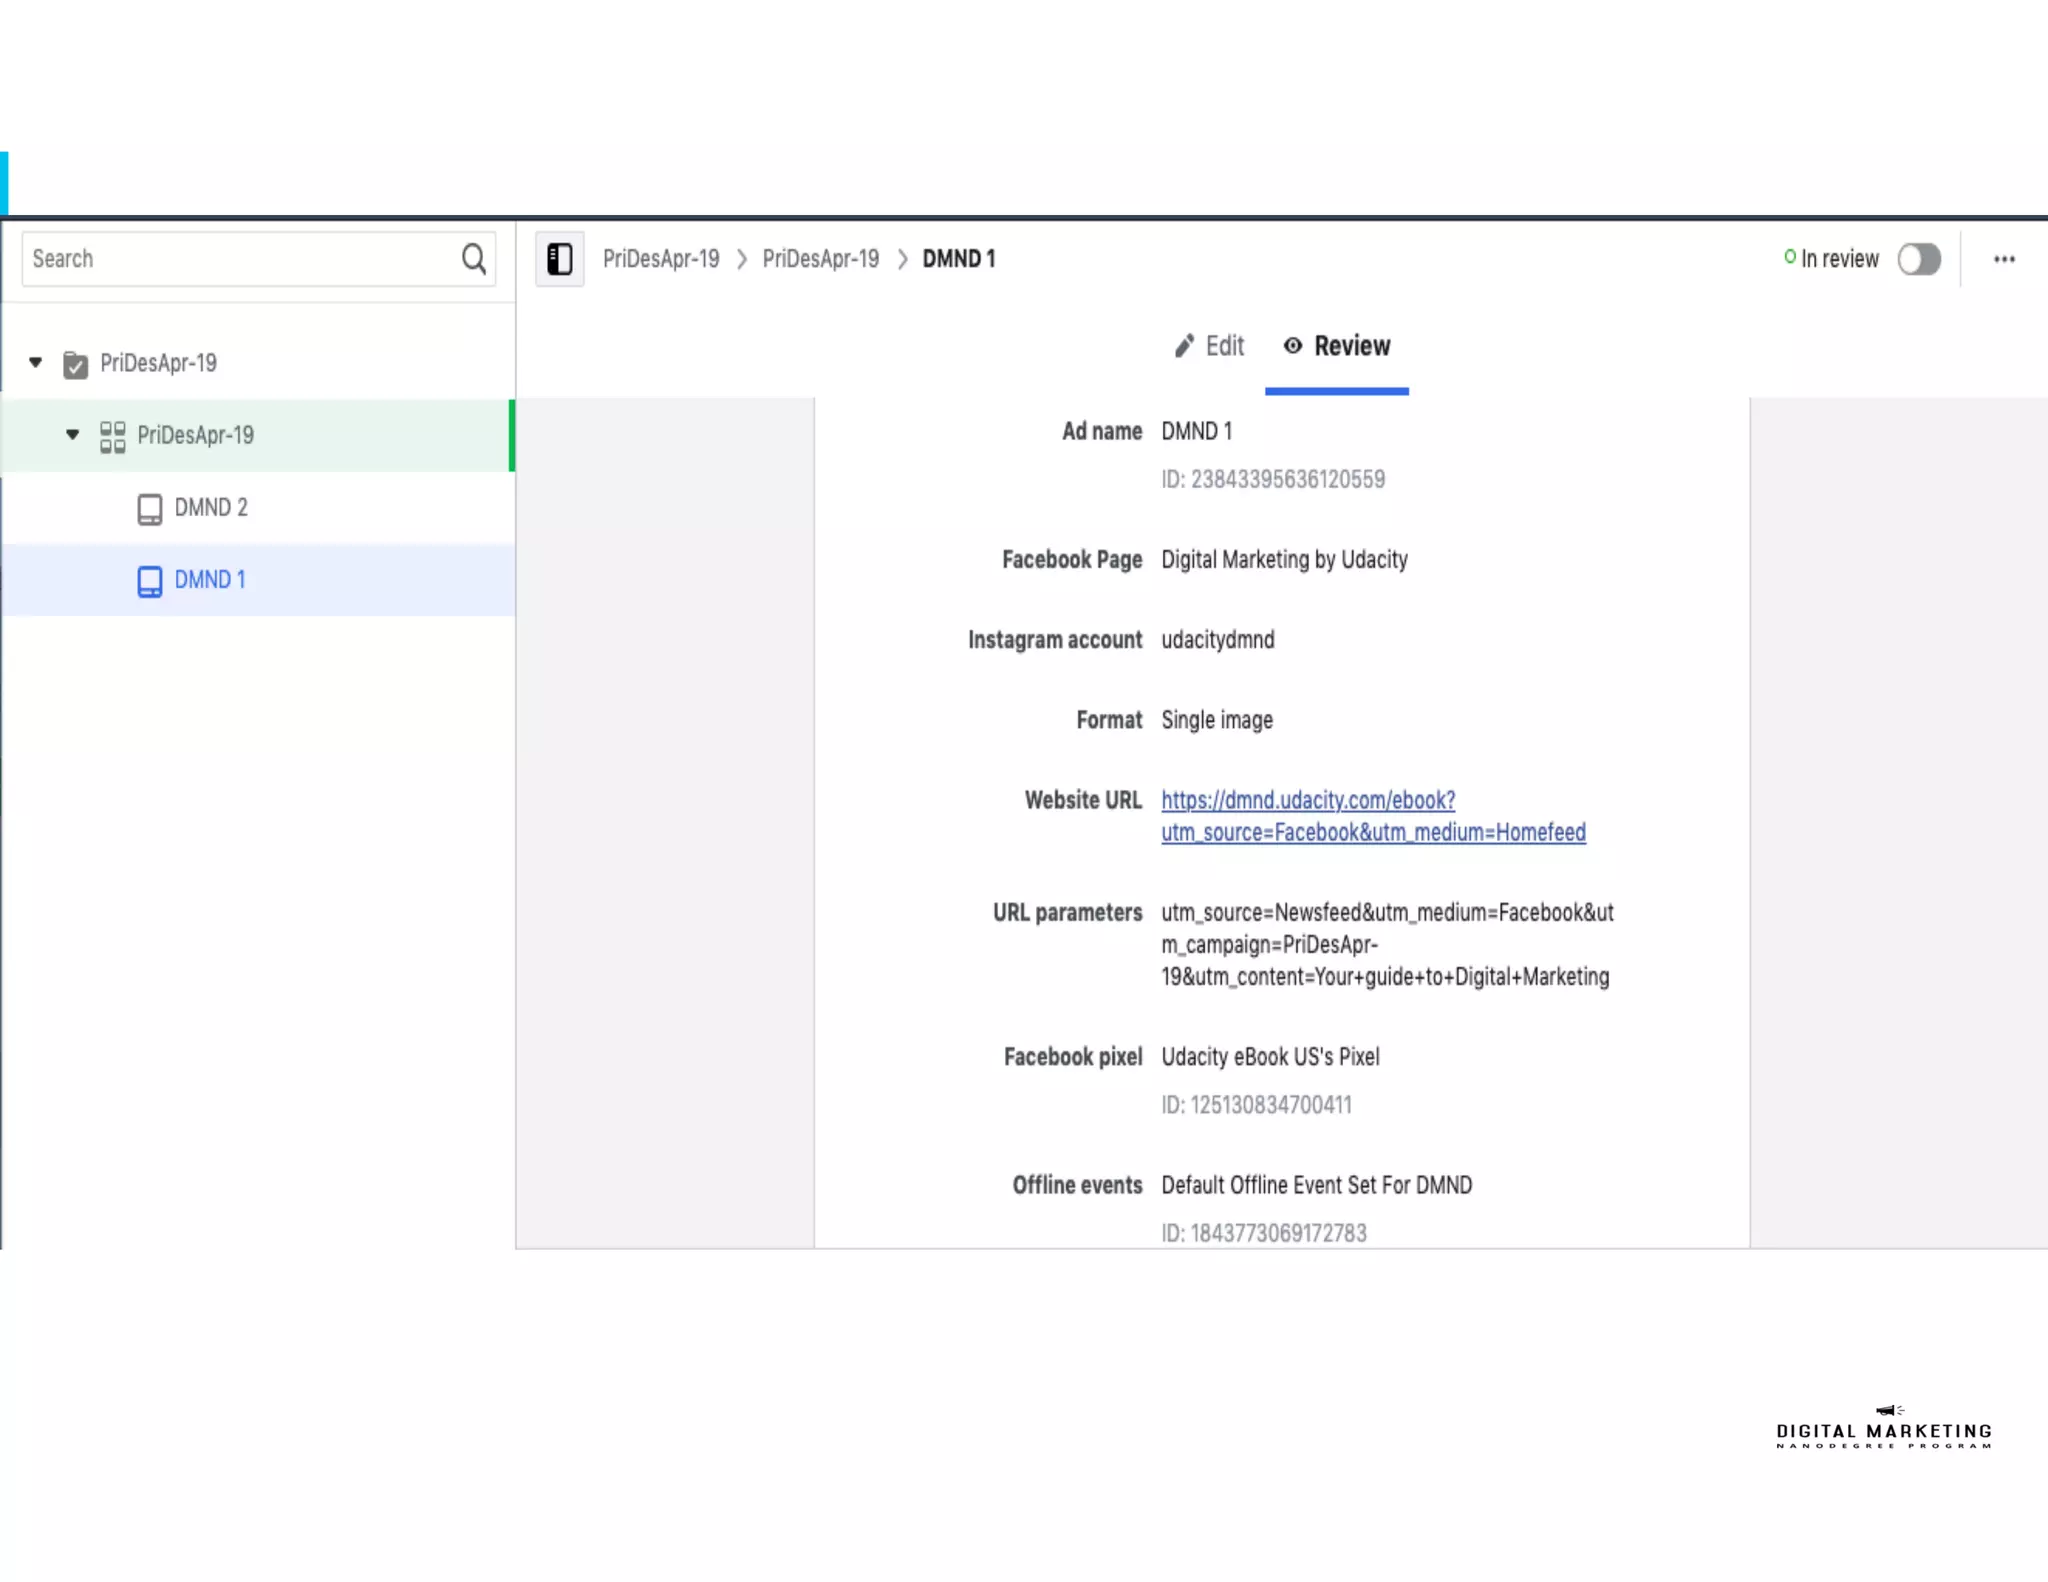Image resolution: width=2048 pixels, height=1582 pixels.
Task: Switch to the Edit tab
Action: click(x=1224, y=346)
